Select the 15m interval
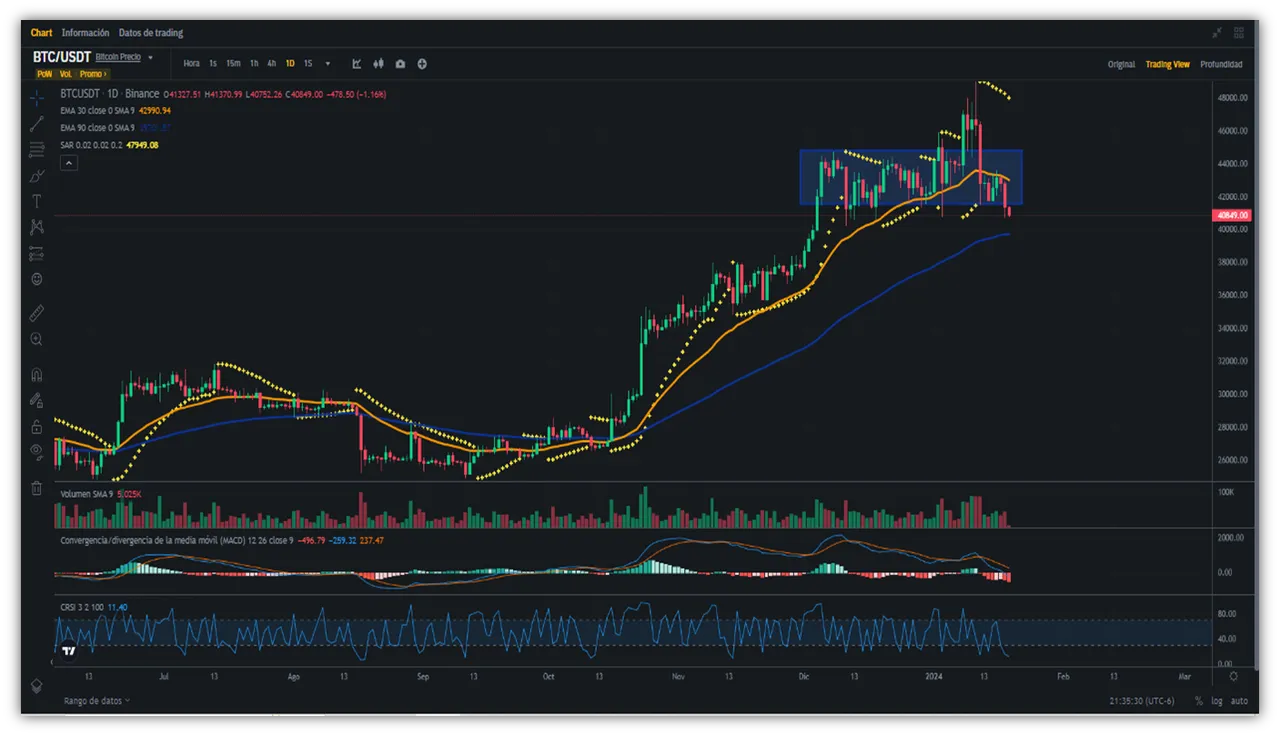This screenshot has height=736, width=1280. coord(233,63)
